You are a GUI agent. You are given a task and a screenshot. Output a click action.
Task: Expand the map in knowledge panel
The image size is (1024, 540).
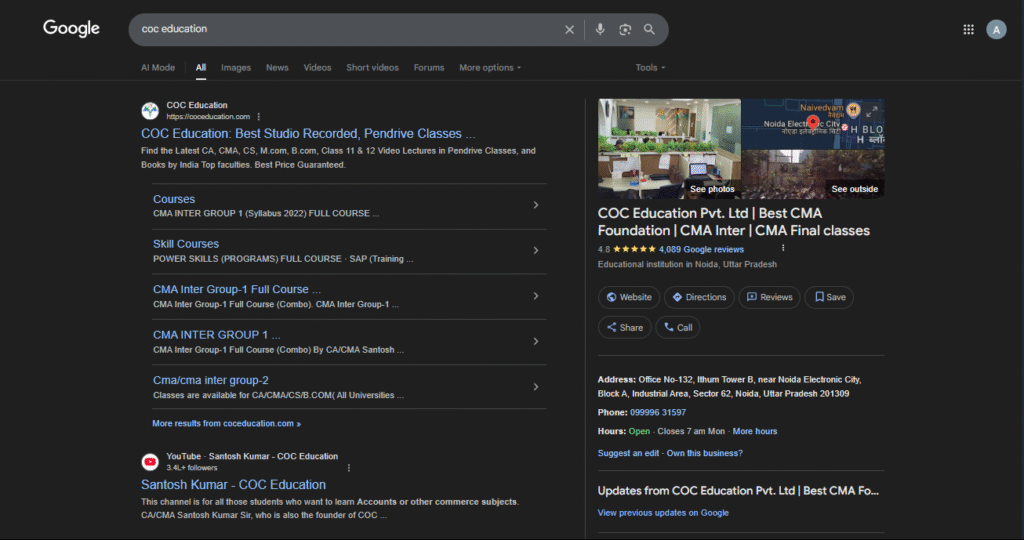(872, 111)
